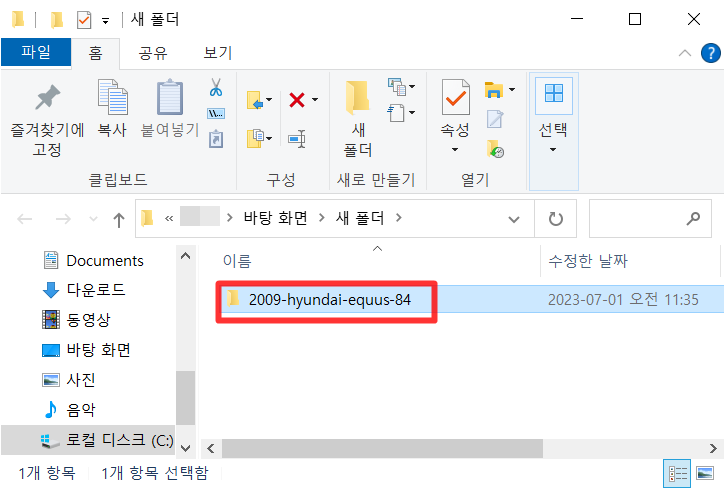This screenshot has width=725, height=489.
Task: Go back with the left arrow
Action: pyautogui.click(x=25, y=219)
